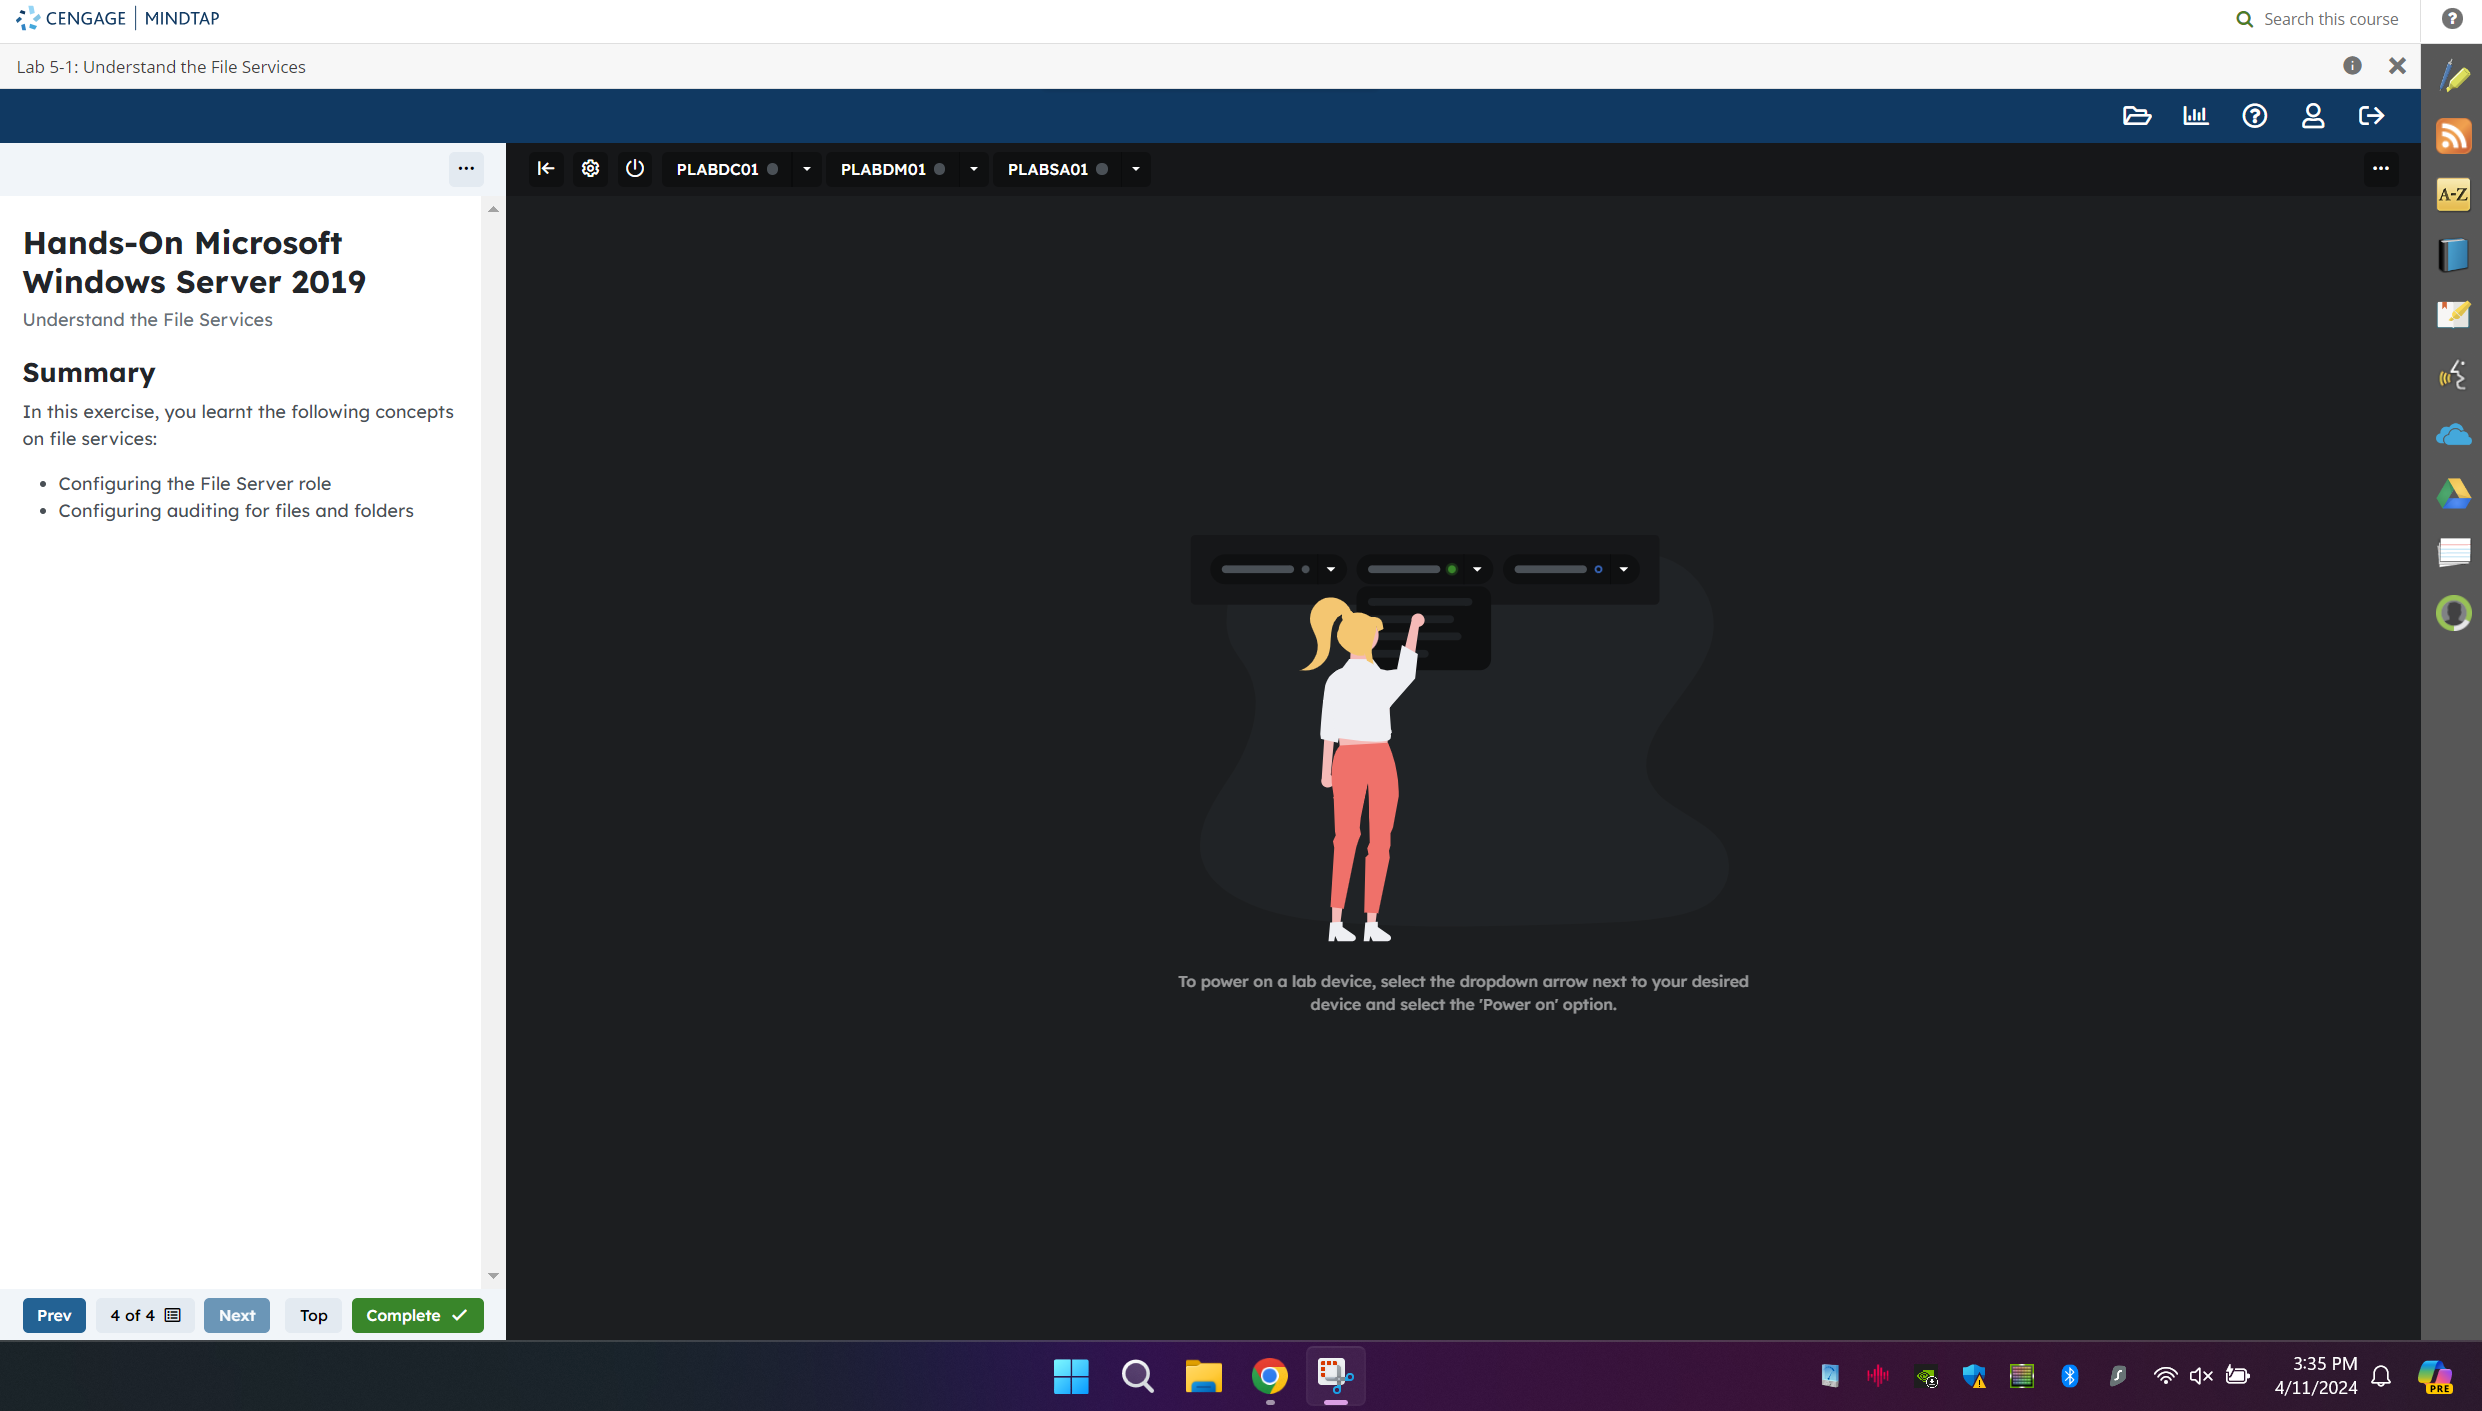This screenshot has height=1411, width=2482.
Task: Open the RSS feed sidebar icon
Action: [x=2453, y=136]
